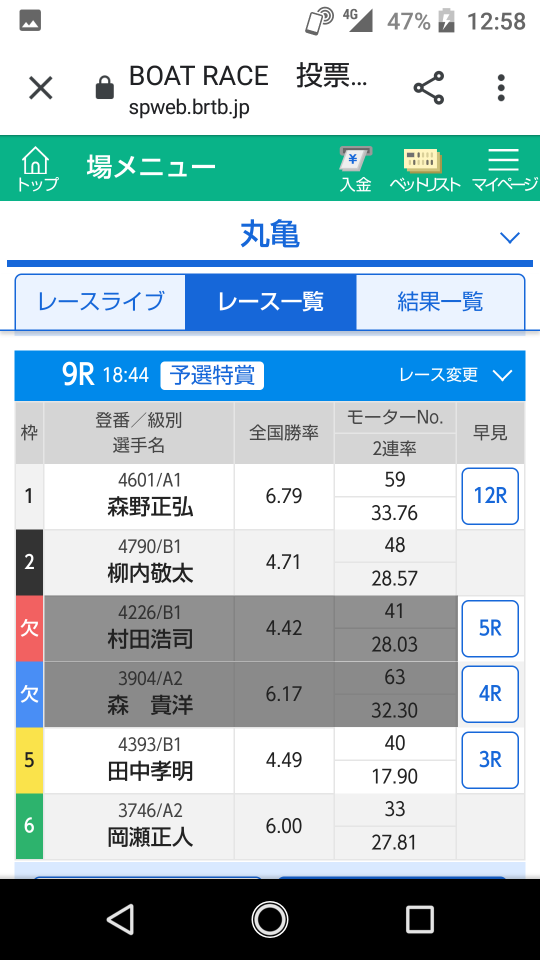Tap the 3R early-view button
This screenshot has height=960, width=540.
pyautogui.click(x=490, y=760)
